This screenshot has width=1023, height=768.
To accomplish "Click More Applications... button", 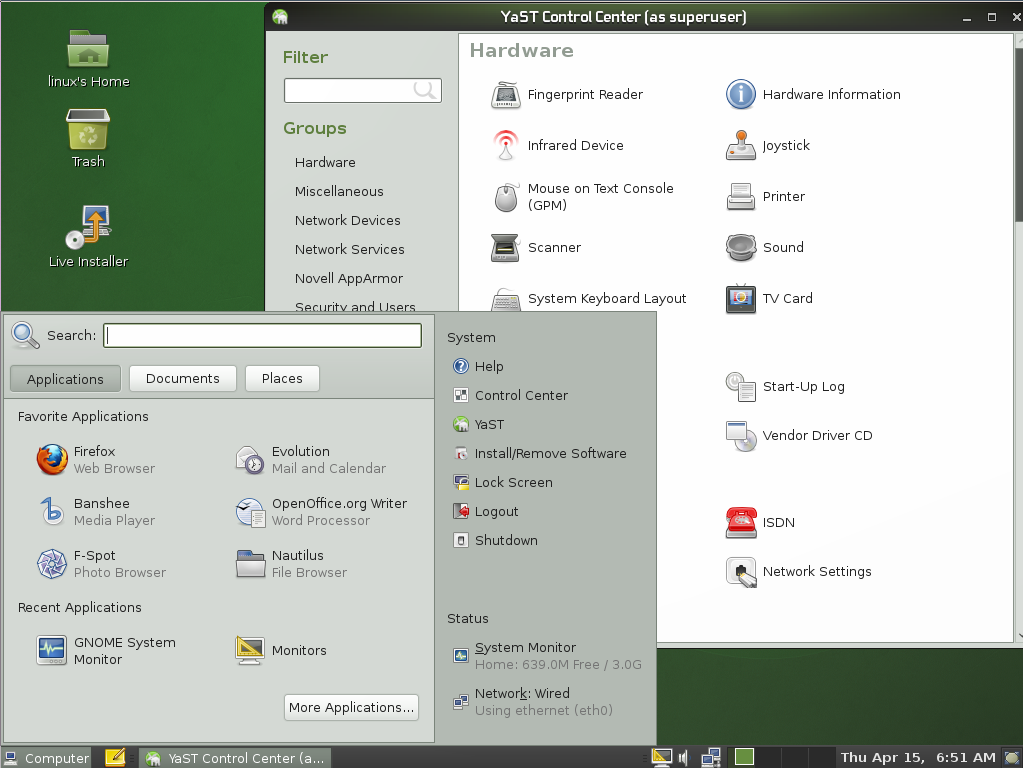I will (x=352, y=707).
